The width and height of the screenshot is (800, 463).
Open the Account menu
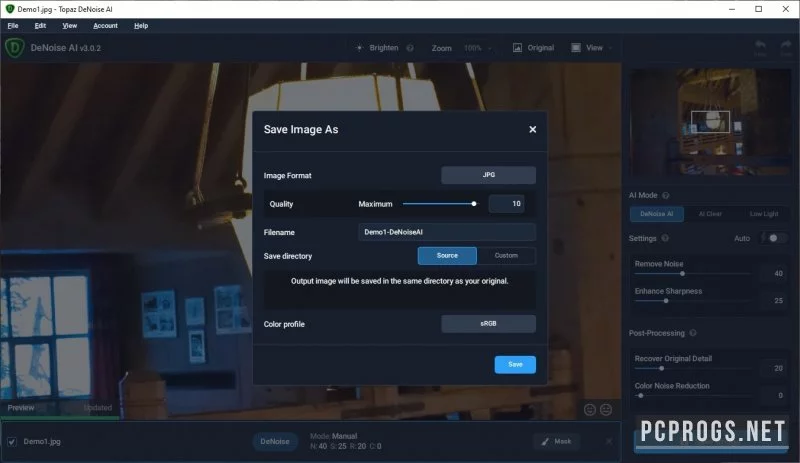point(105,26)
